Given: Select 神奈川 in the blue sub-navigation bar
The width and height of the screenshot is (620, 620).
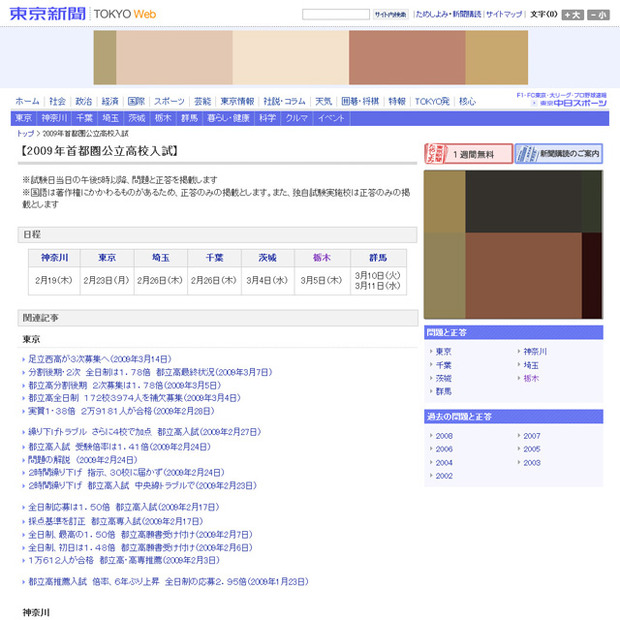Looking at the screenshot, I should (x=54, y=118).
